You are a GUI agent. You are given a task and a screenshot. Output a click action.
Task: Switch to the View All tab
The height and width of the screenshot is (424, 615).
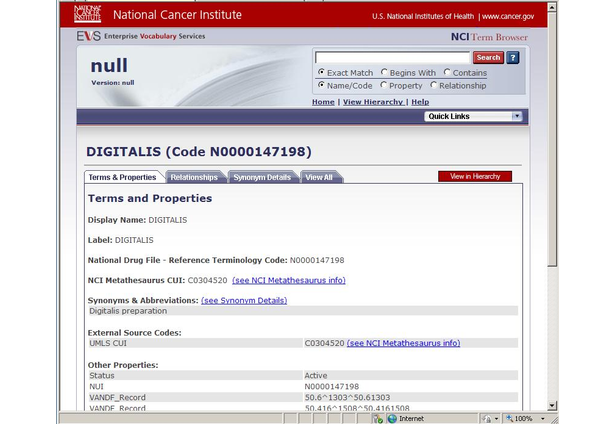click(319, 177)
